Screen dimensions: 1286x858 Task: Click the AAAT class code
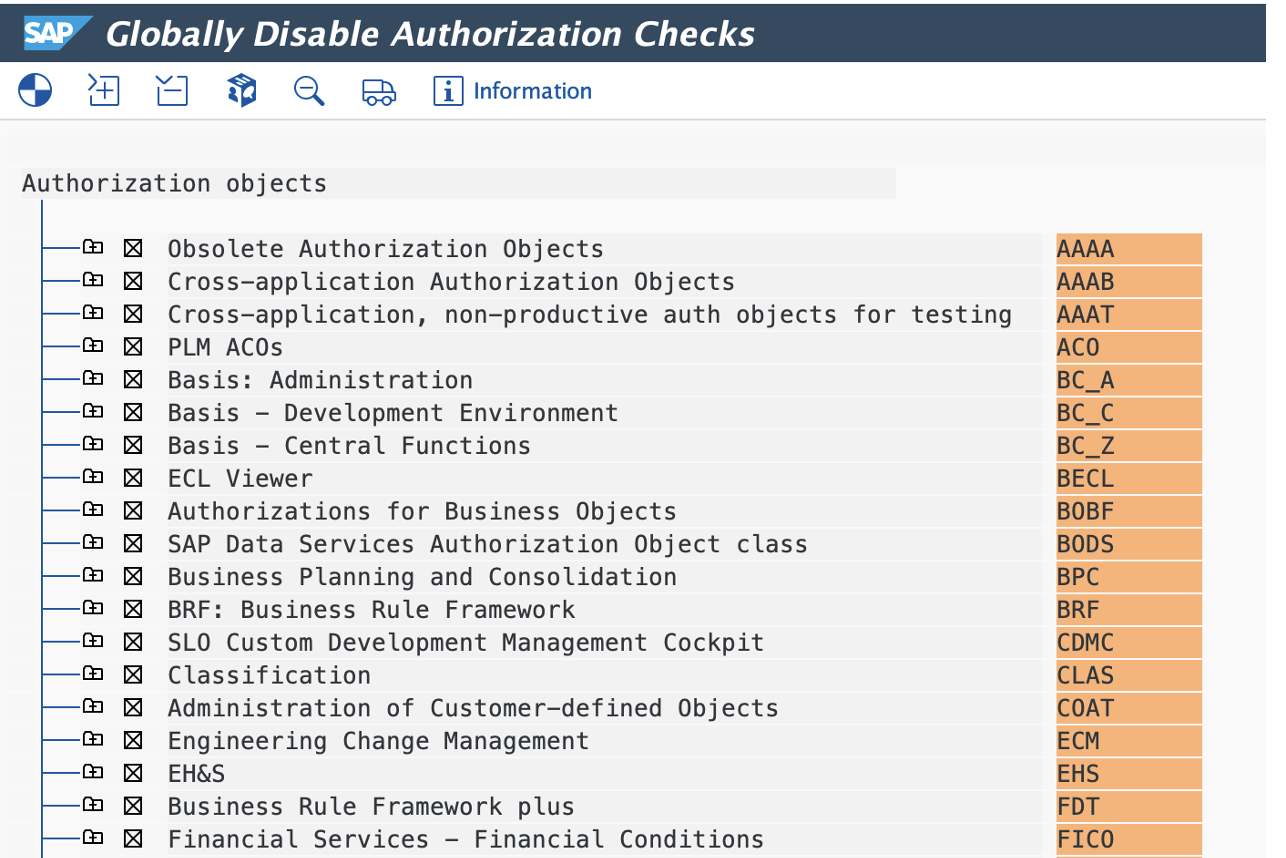point(1129,315)
